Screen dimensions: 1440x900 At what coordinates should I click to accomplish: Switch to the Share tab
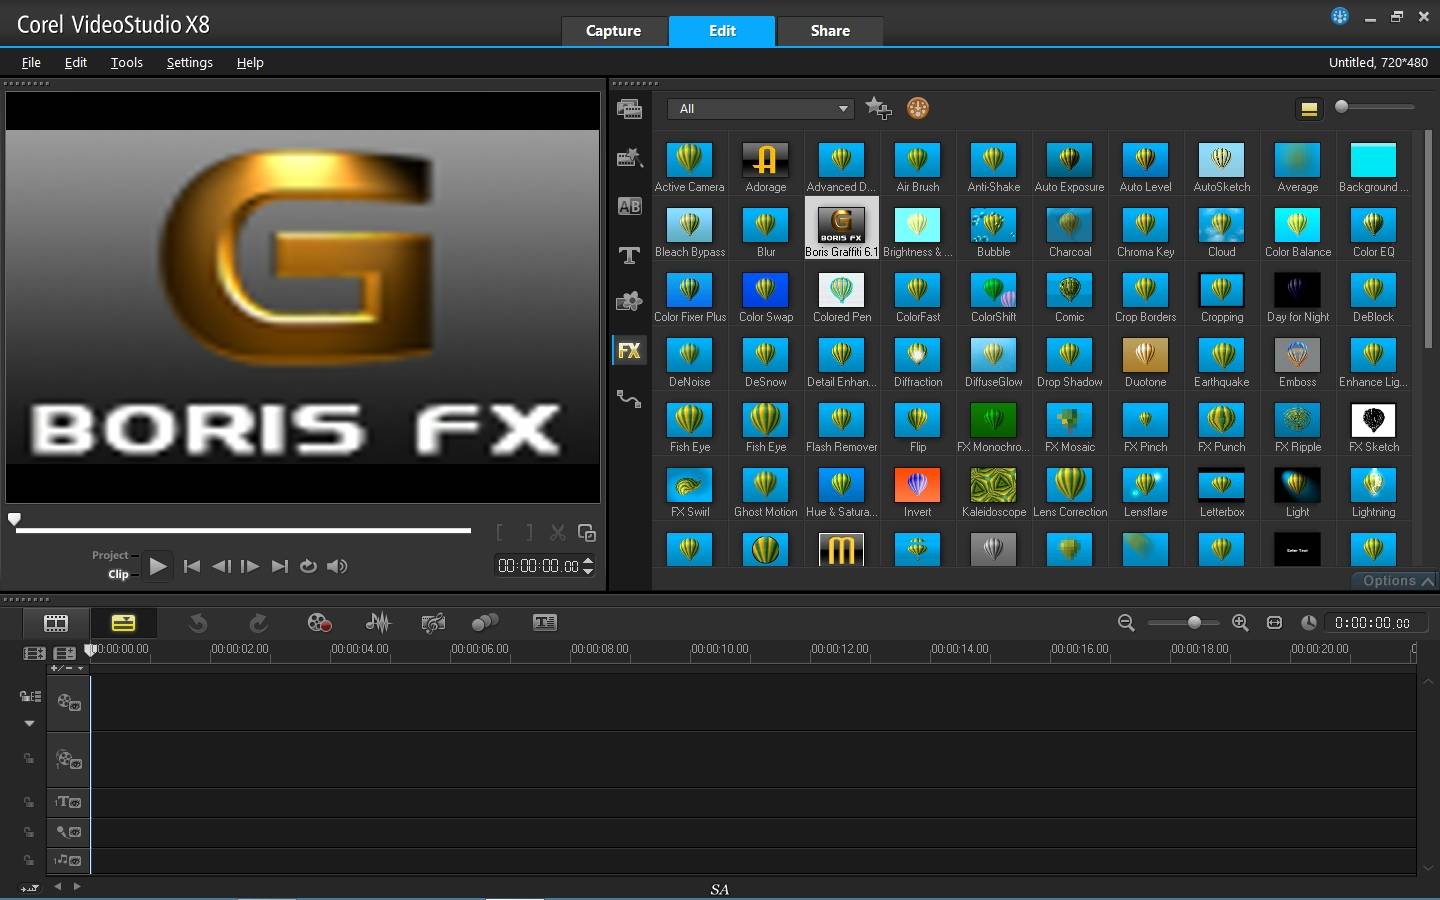(x=830, y=31)
